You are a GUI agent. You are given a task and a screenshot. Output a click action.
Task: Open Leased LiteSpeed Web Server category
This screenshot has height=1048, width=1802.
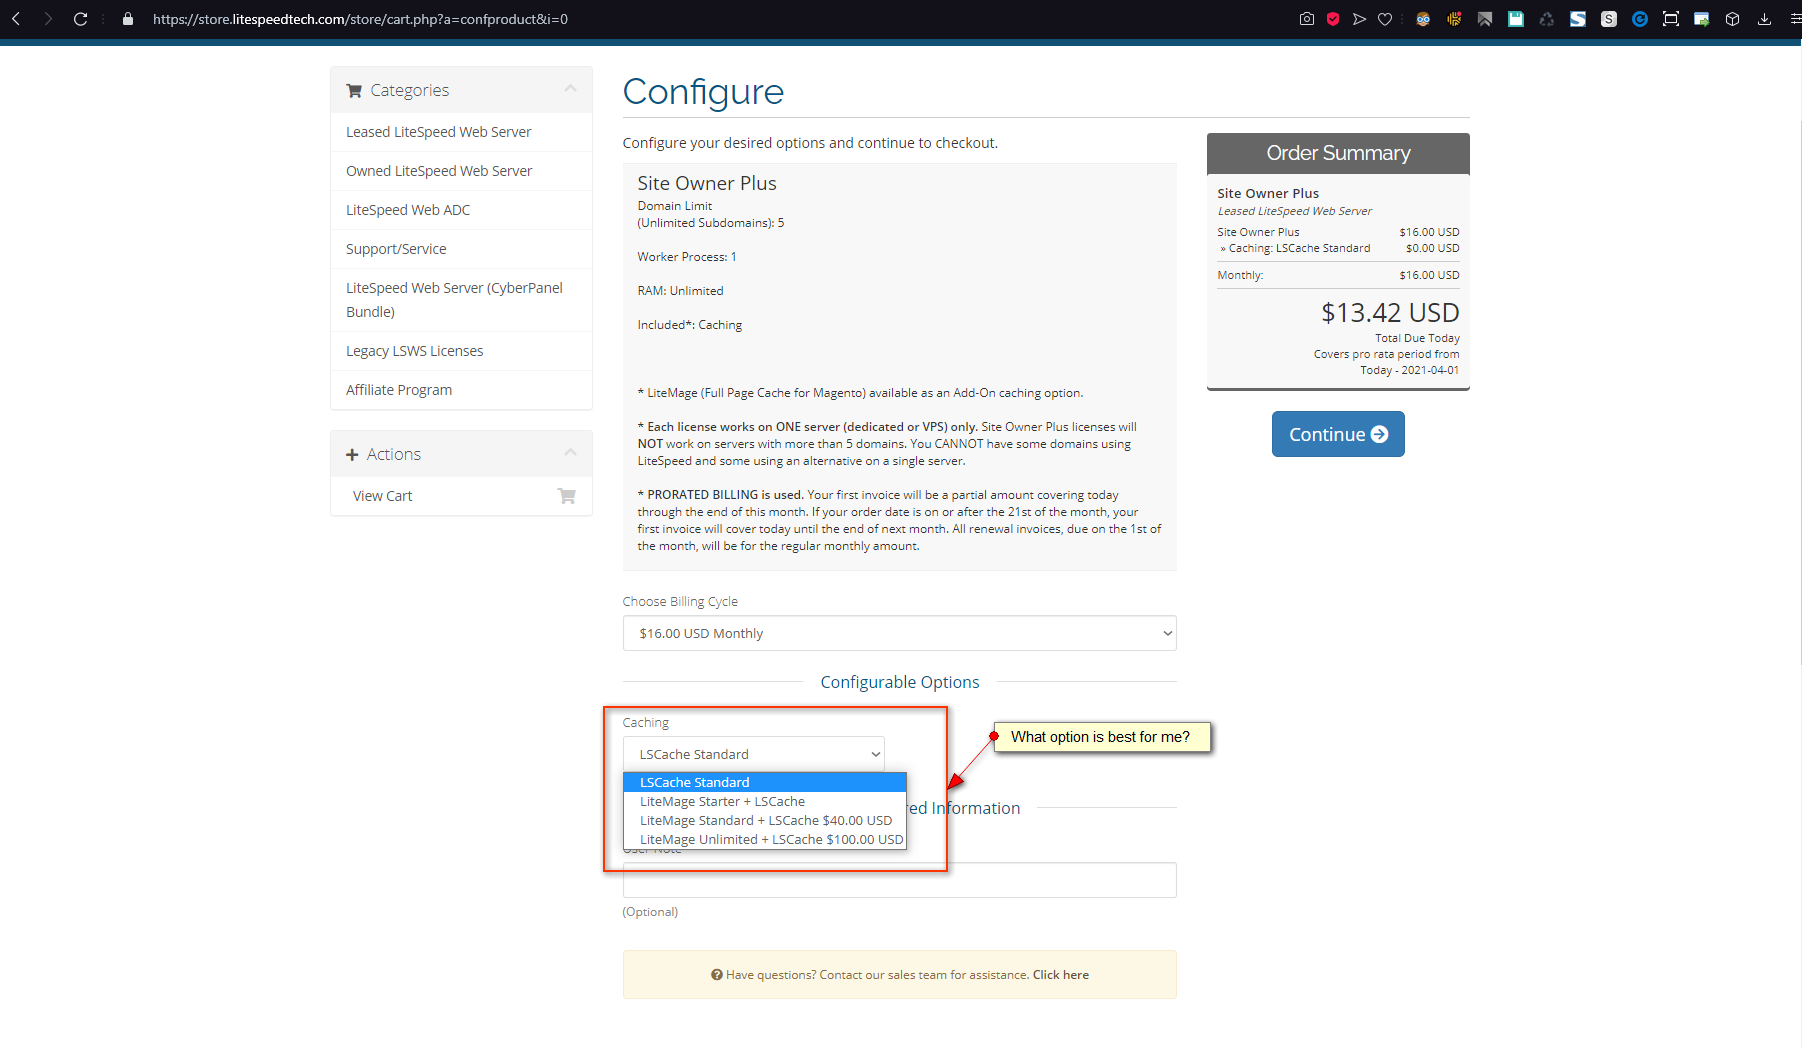point(461,132)
